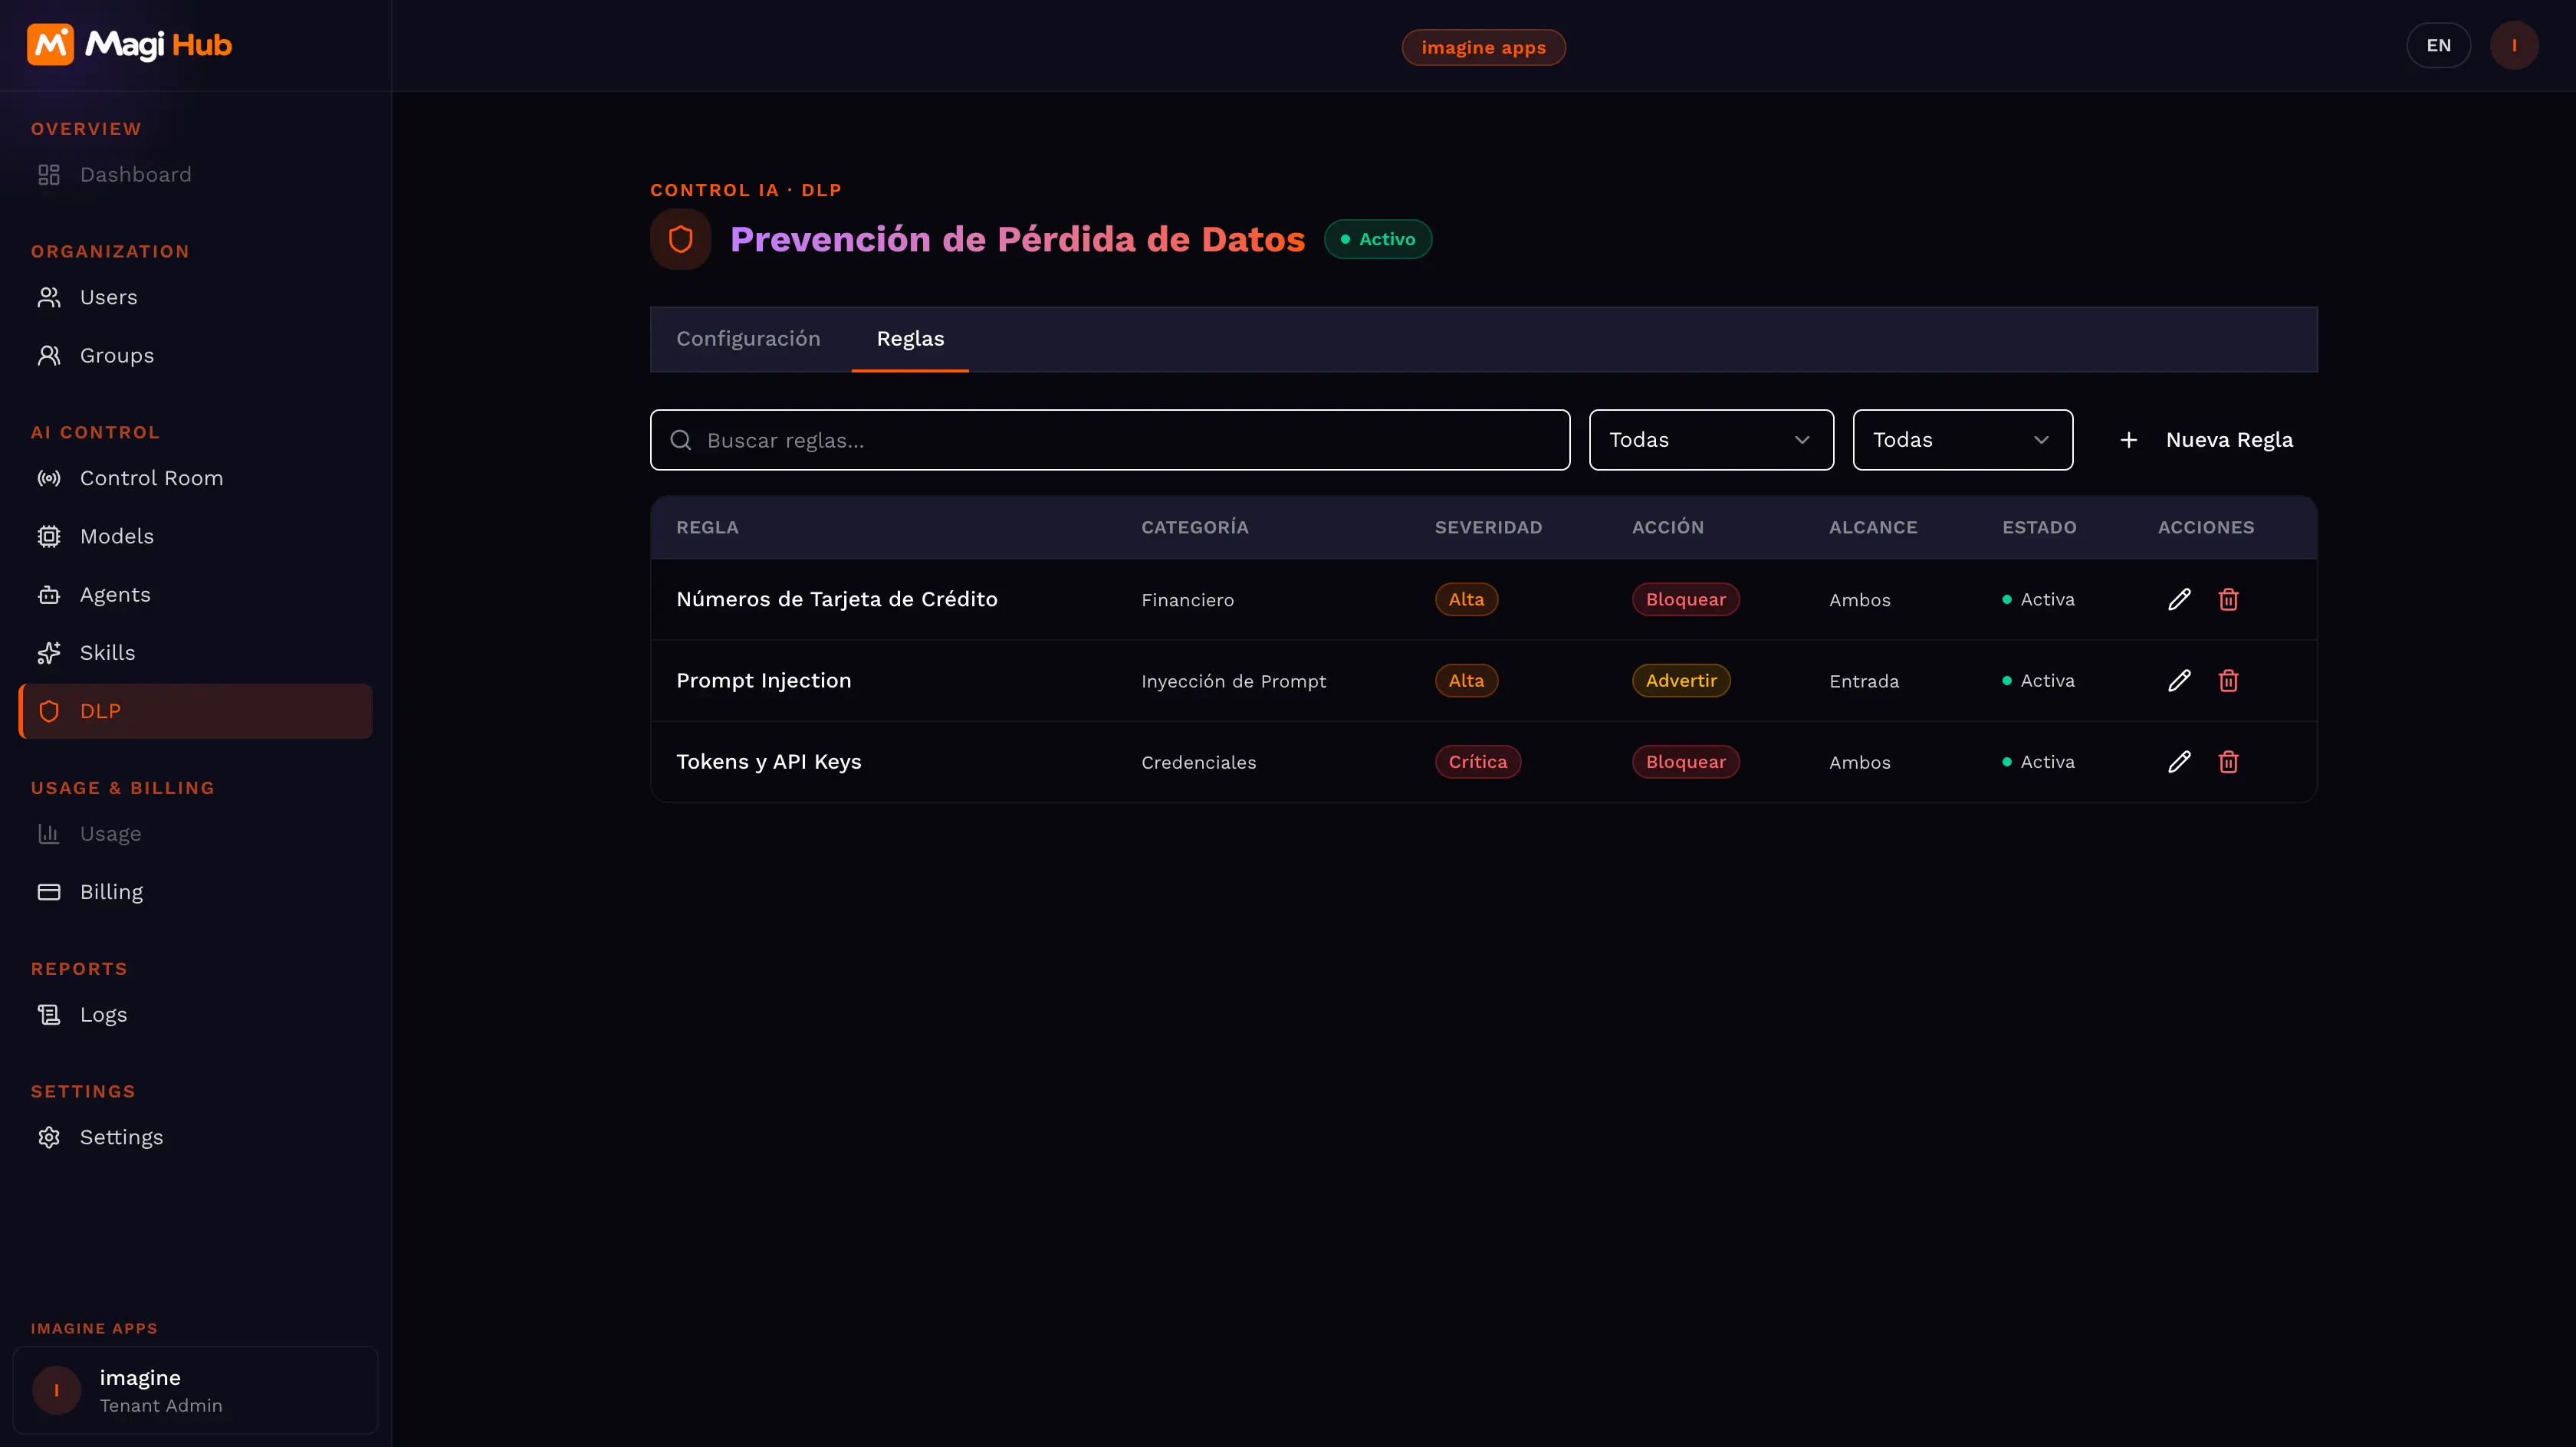The width and height of the screenshot is (2576, 1447).
Task: Open Control Room broadcast icon
Action: (x=49, y=478)
